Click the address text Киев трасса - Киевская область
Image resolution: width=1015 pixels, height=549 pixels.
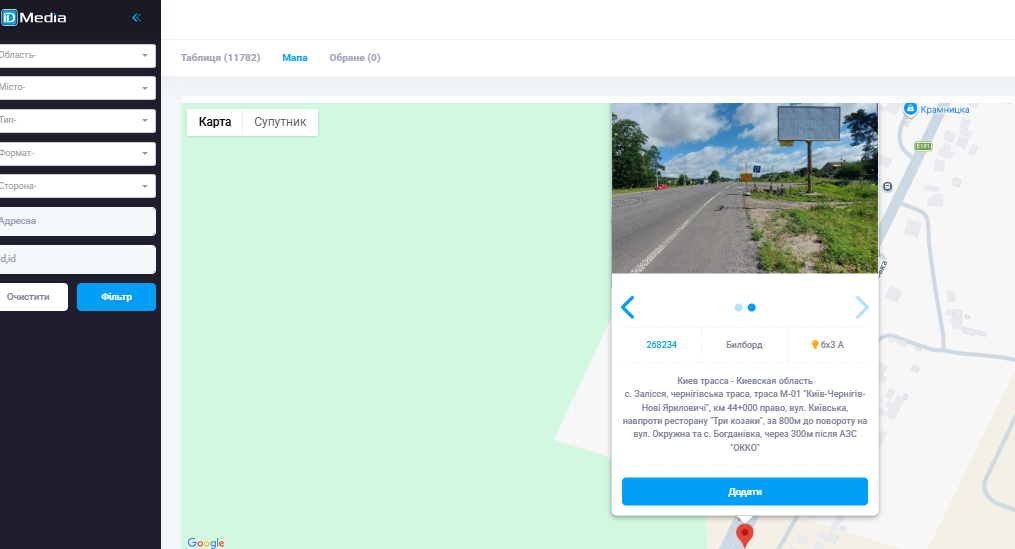744,381
